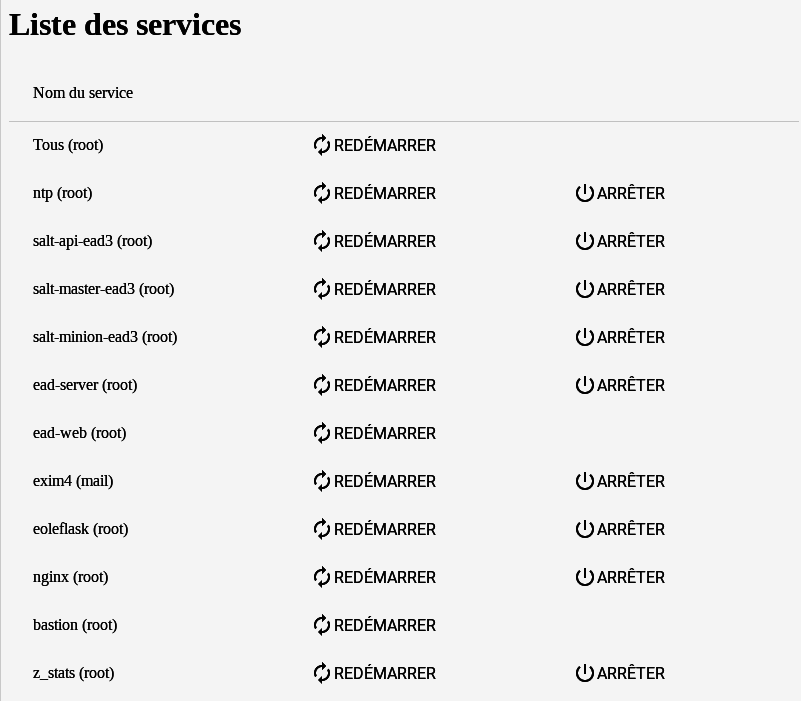Viewport: 801px width, 701px height.
Task: Click the restart icon for bastion service
Action: click(321, 625)
